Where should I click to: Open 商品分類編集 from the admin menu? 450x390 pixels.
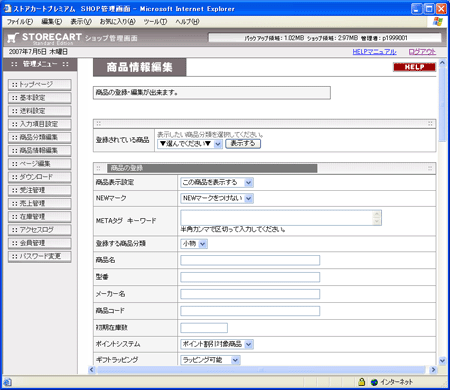(40, 137)
